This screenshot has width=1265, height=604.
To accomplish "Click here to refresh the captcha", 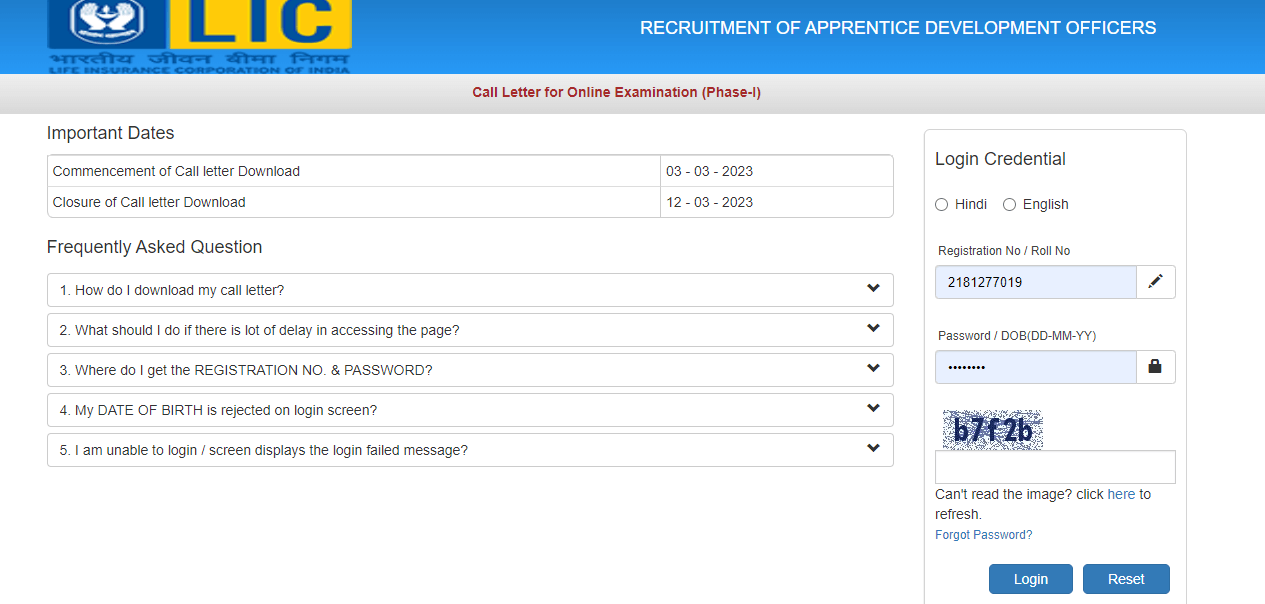I will [1121, 494].
